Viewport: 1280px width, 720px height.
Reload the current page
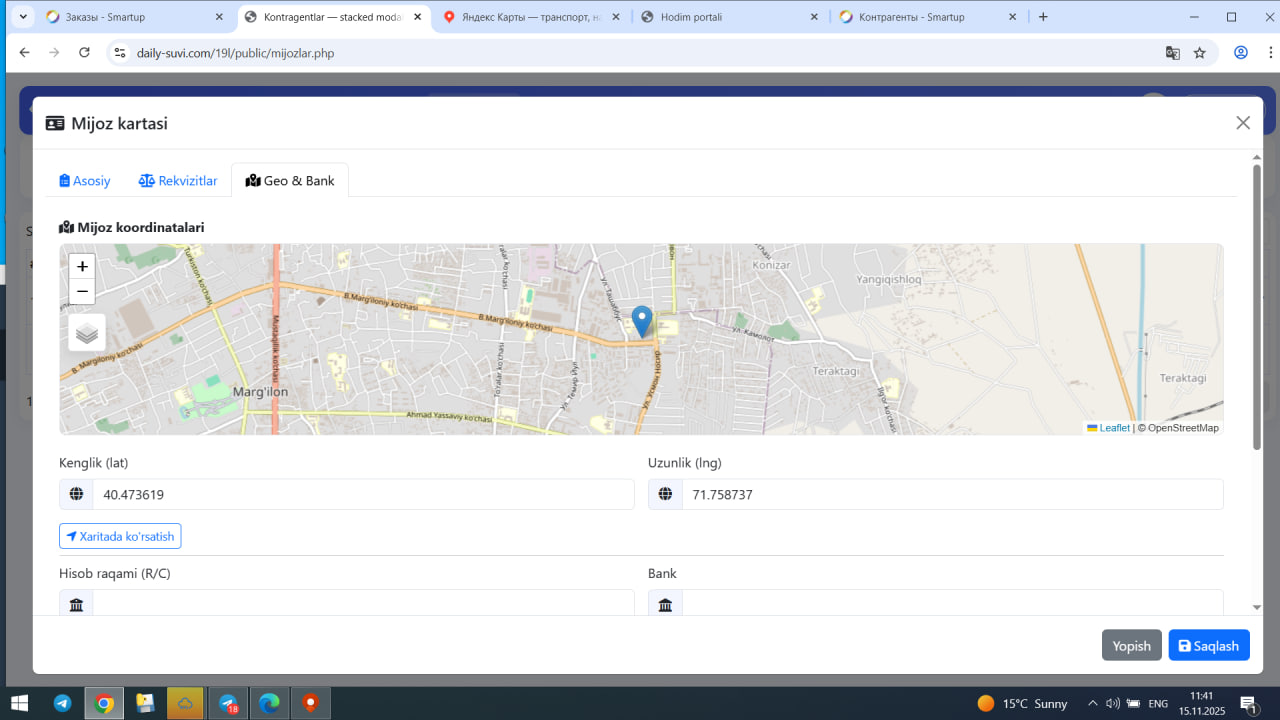84,53
